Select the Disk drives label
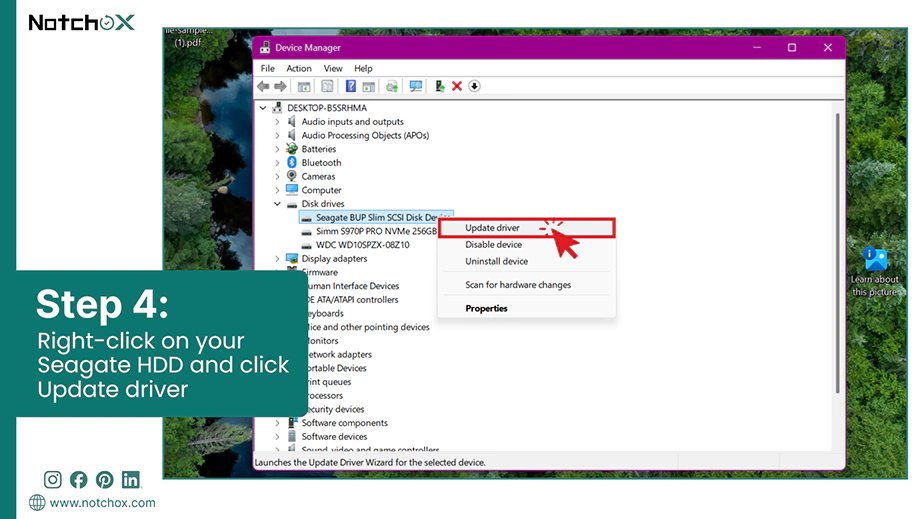This screenshot has height=519, width=922. [323, 203]
